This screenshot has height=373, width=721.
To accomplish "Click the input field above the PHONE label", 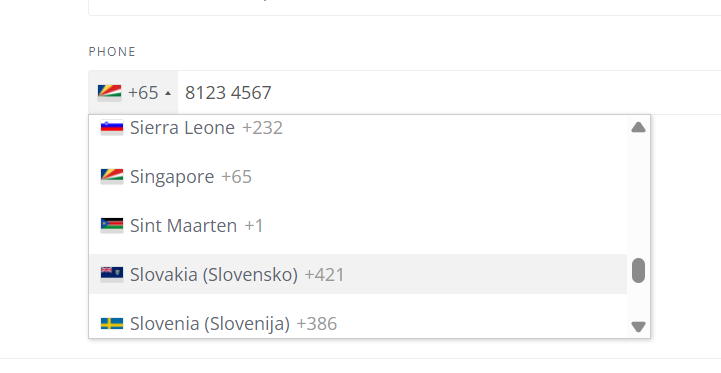I will (405, 7).
